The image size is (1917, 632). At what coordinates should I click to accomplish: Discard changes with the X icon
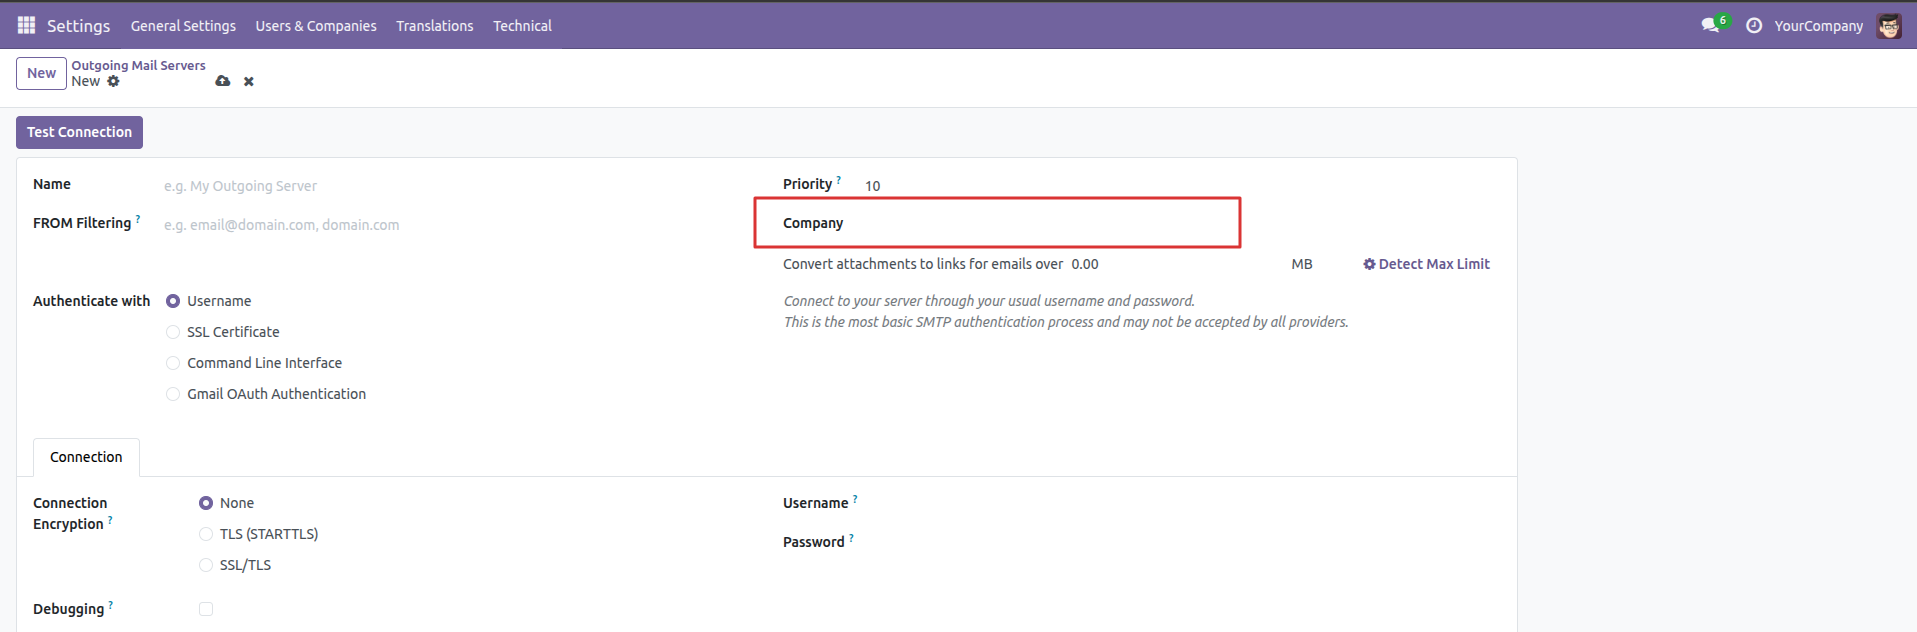249,81
